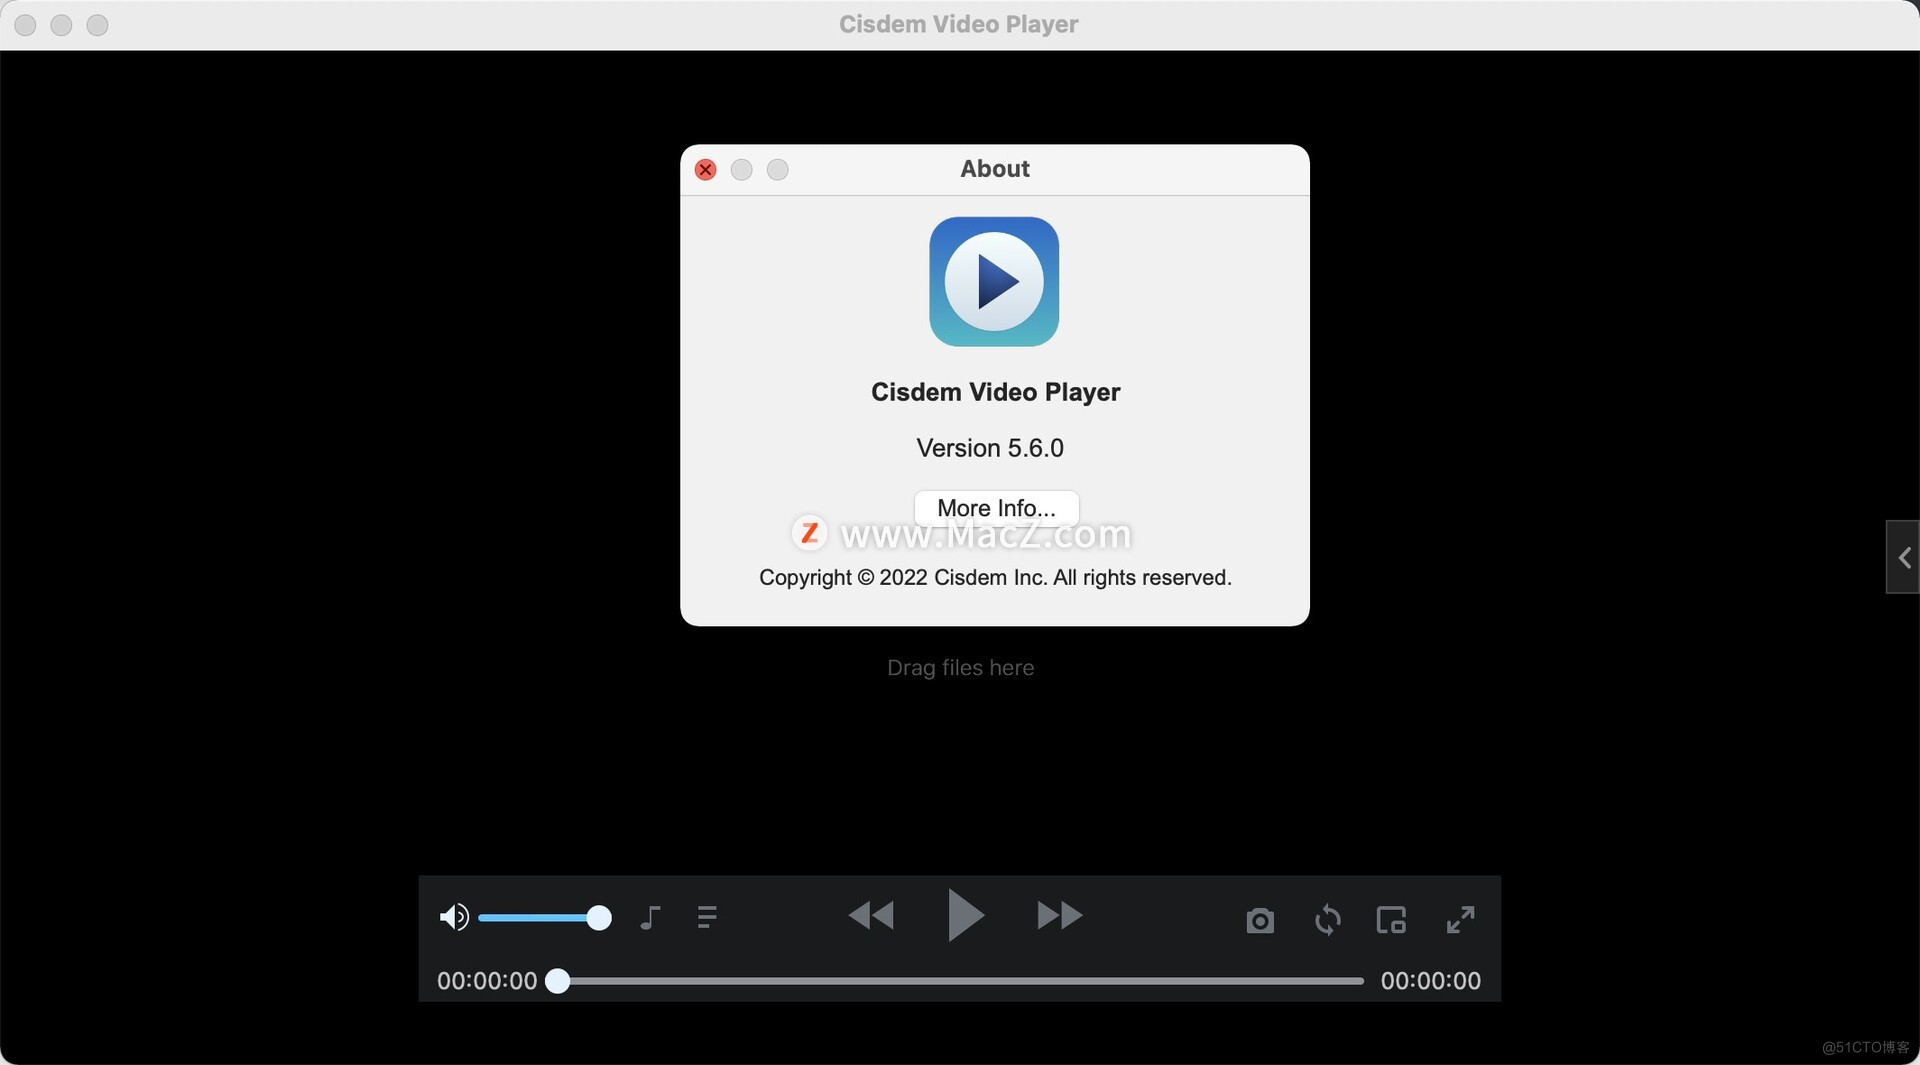This screenshot has width=1920, height=1065.
Task: Click the bold Cisdem Video Player name in About
Action: pyautogui.click(x=995, y=392)
